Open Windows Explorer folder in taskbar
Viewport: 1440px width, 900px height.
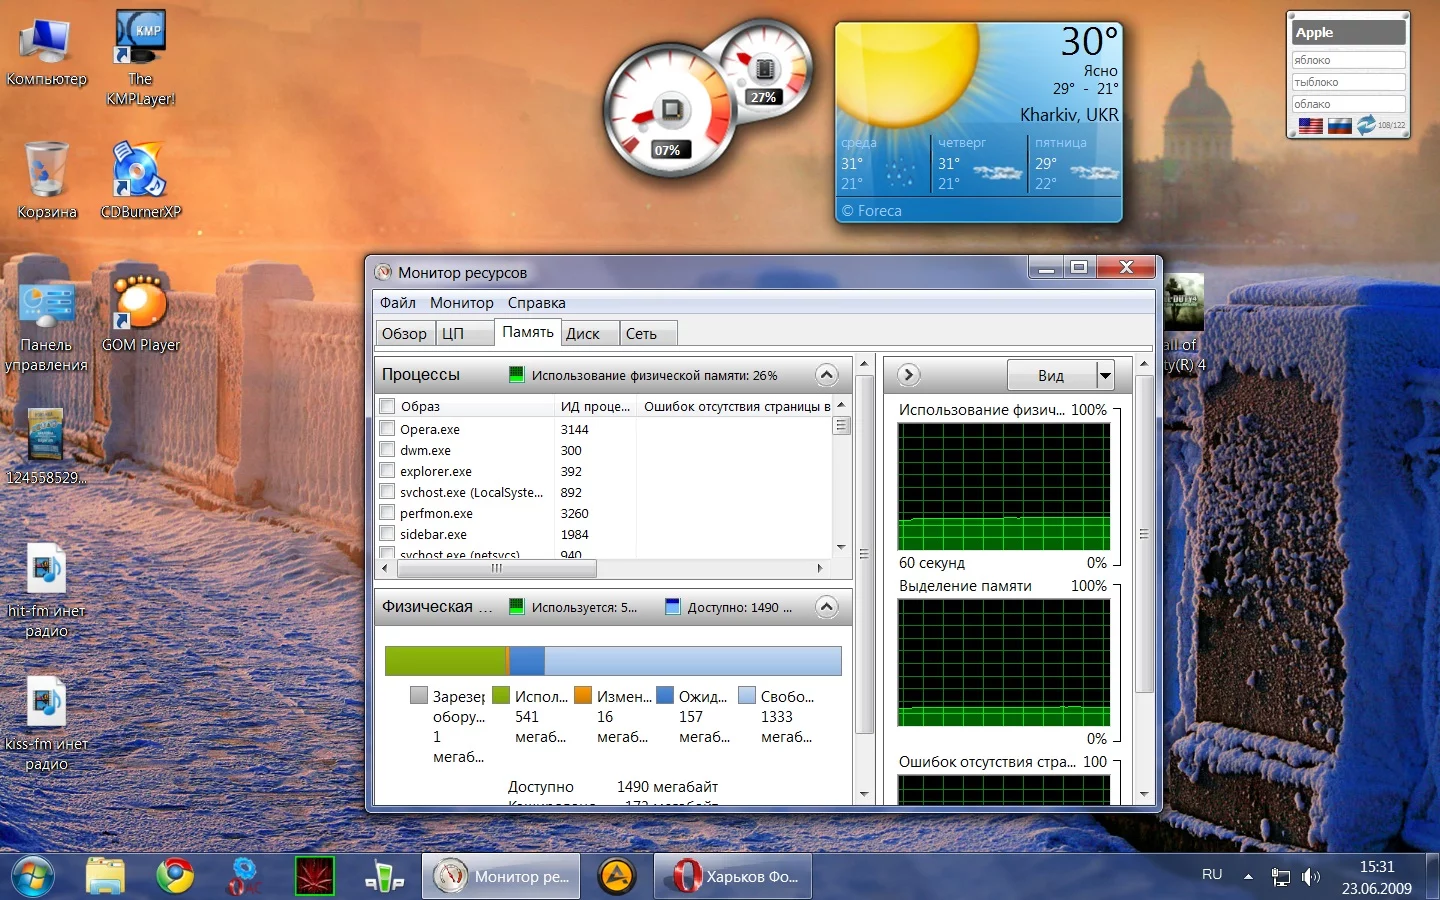click(105, 876)
